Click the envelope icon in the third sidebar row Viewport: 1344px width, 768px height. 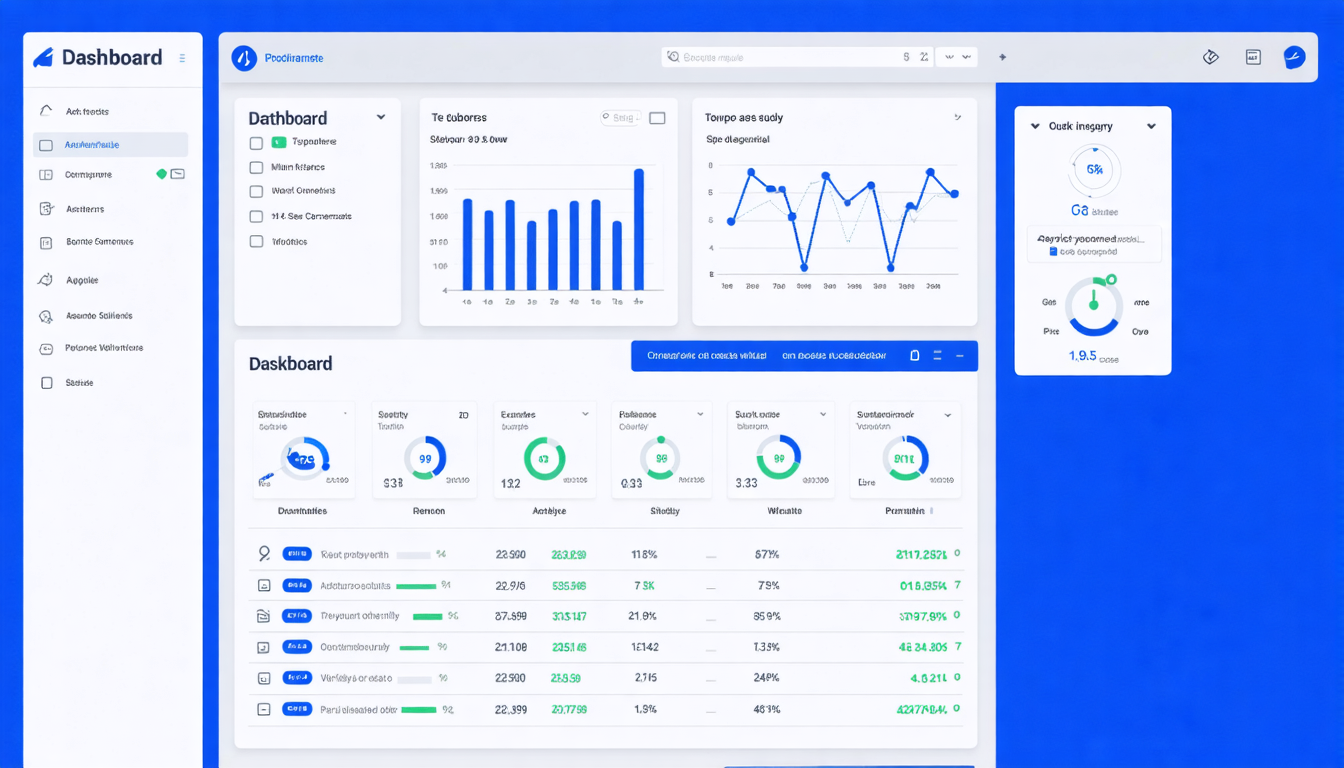pos(177,174)
